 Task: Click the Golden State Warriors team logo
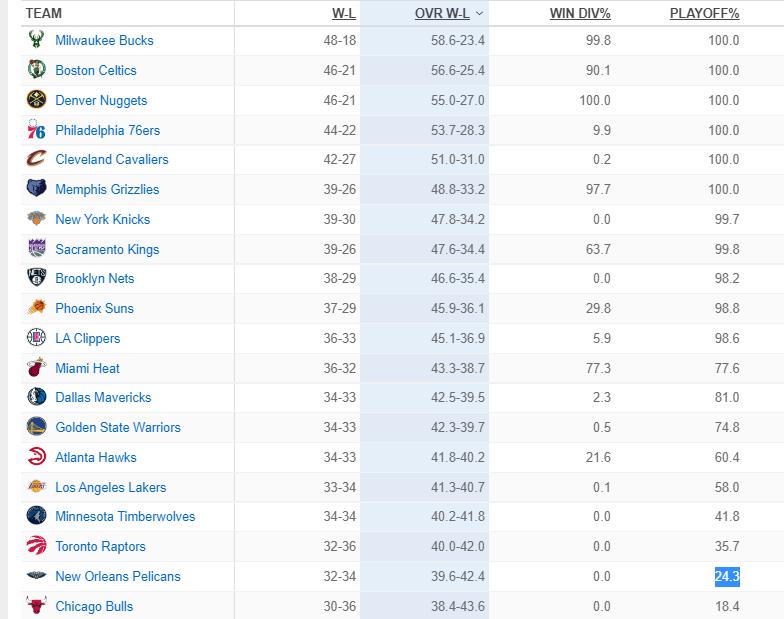pos(36,426)
